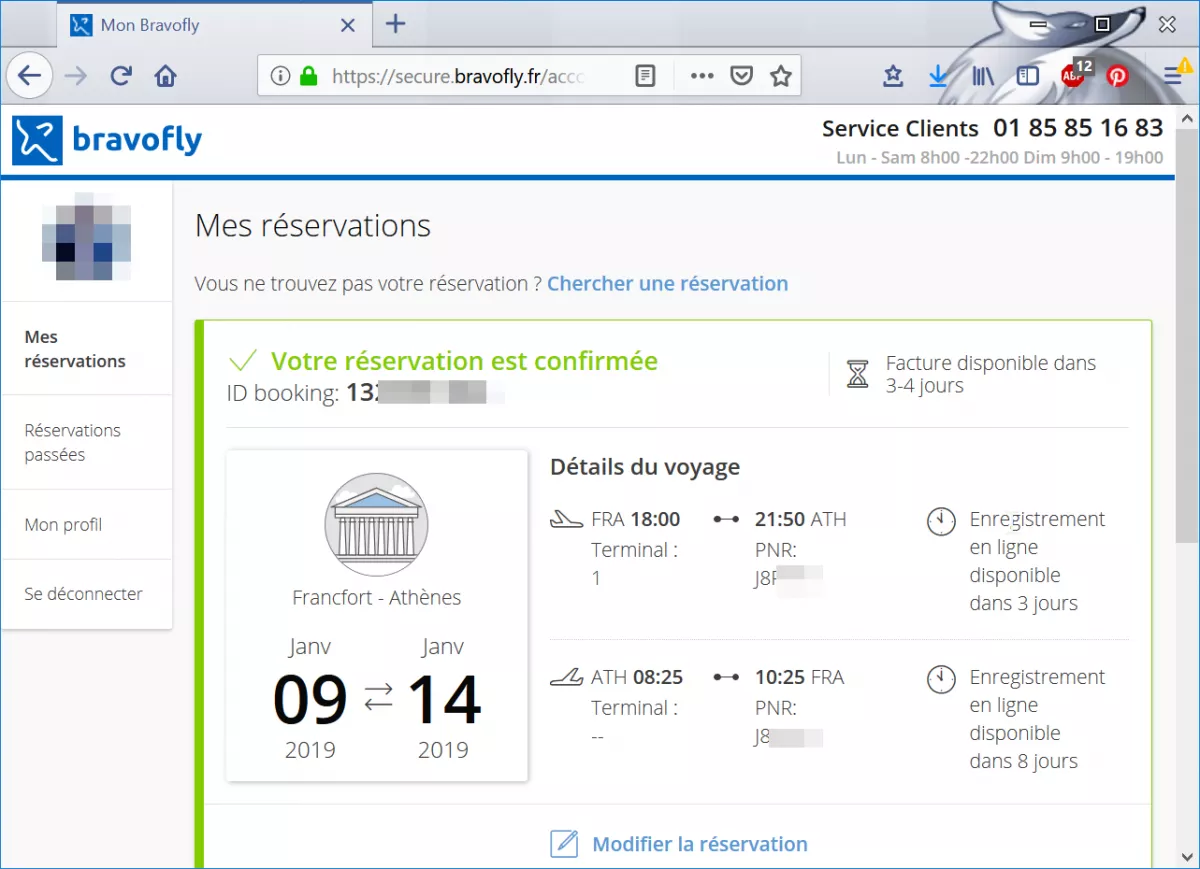The width and height of the screenshot is (1200, 869).
Task: Save page to Pocket
Action: (x=741, y=76)
